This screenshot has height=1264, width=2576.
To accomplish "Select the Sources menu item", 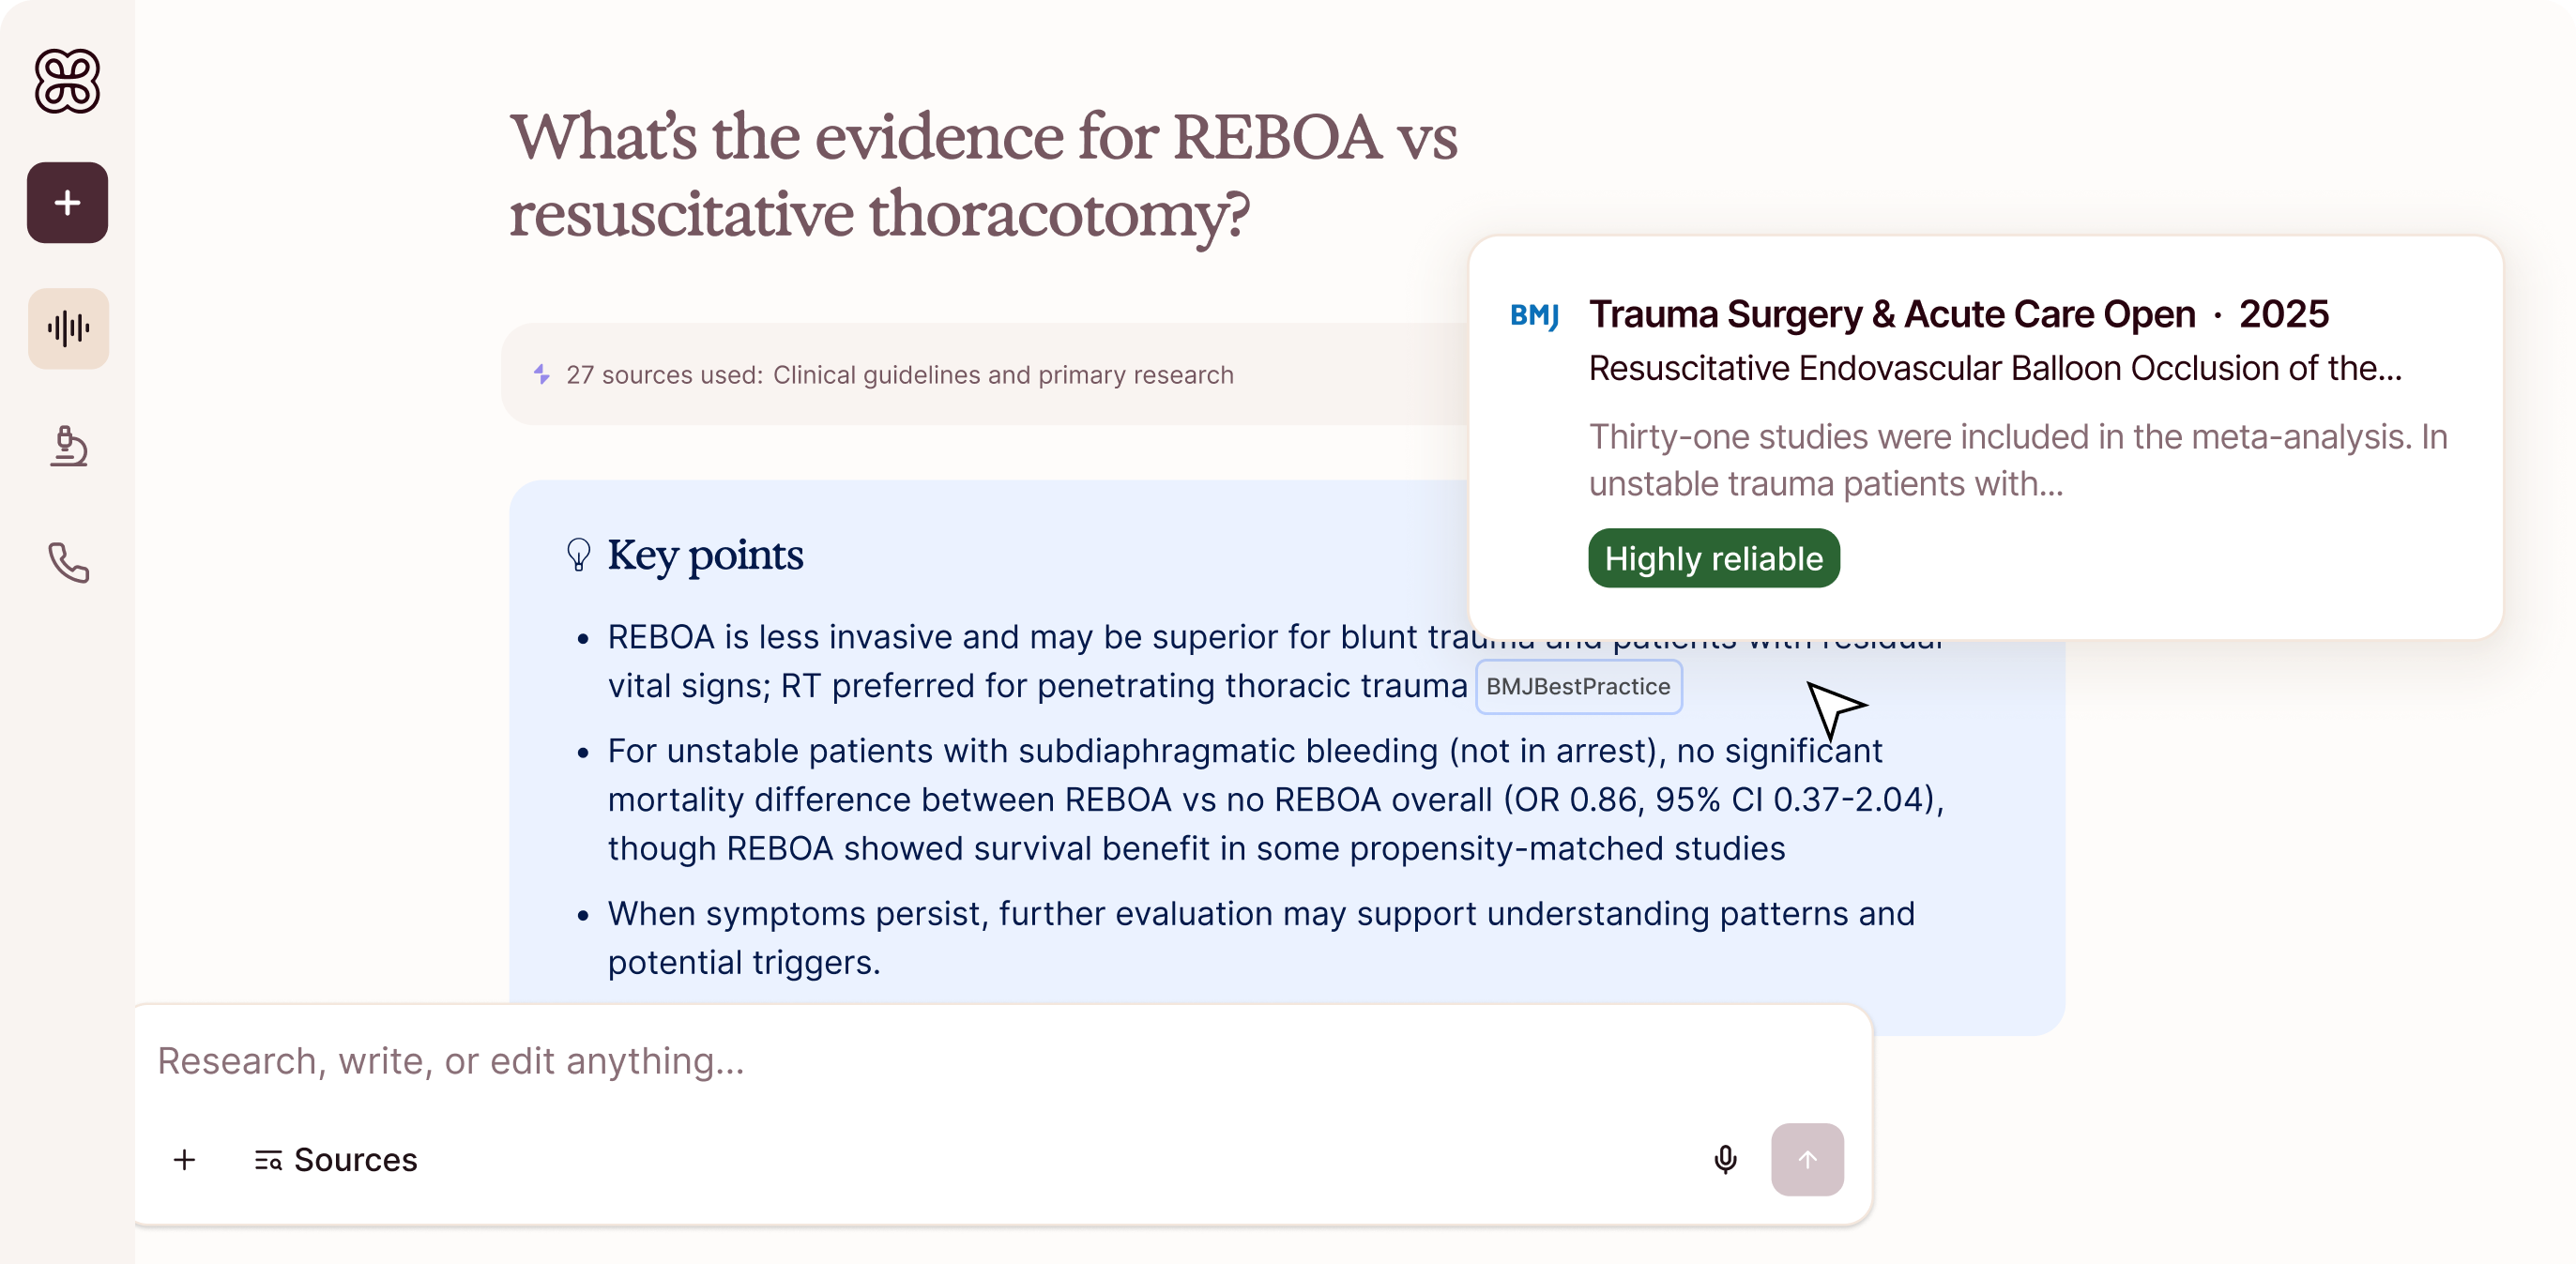I will tap(336, 1159).
